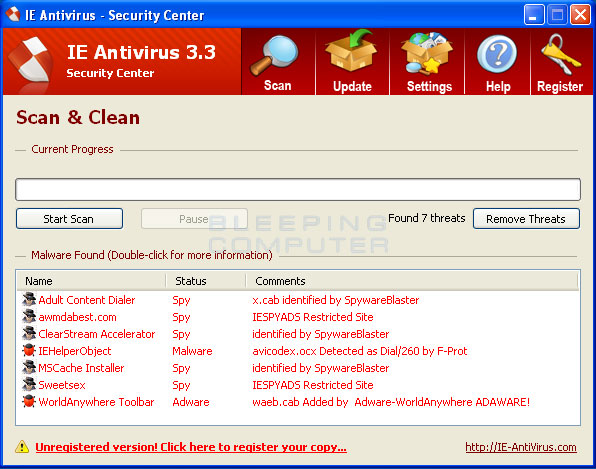The width and height of the screenshot is (596, 469).
Task: Click the Update box icon
Action: click(x=351, y=51)
